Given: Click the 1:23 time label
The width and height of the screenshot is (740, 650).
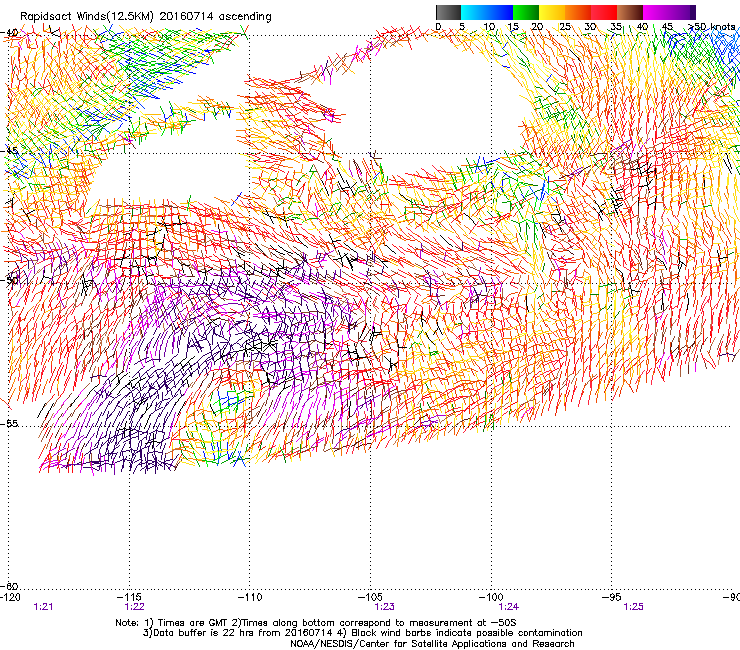Looking at the screenshot, I should point(385,607).
